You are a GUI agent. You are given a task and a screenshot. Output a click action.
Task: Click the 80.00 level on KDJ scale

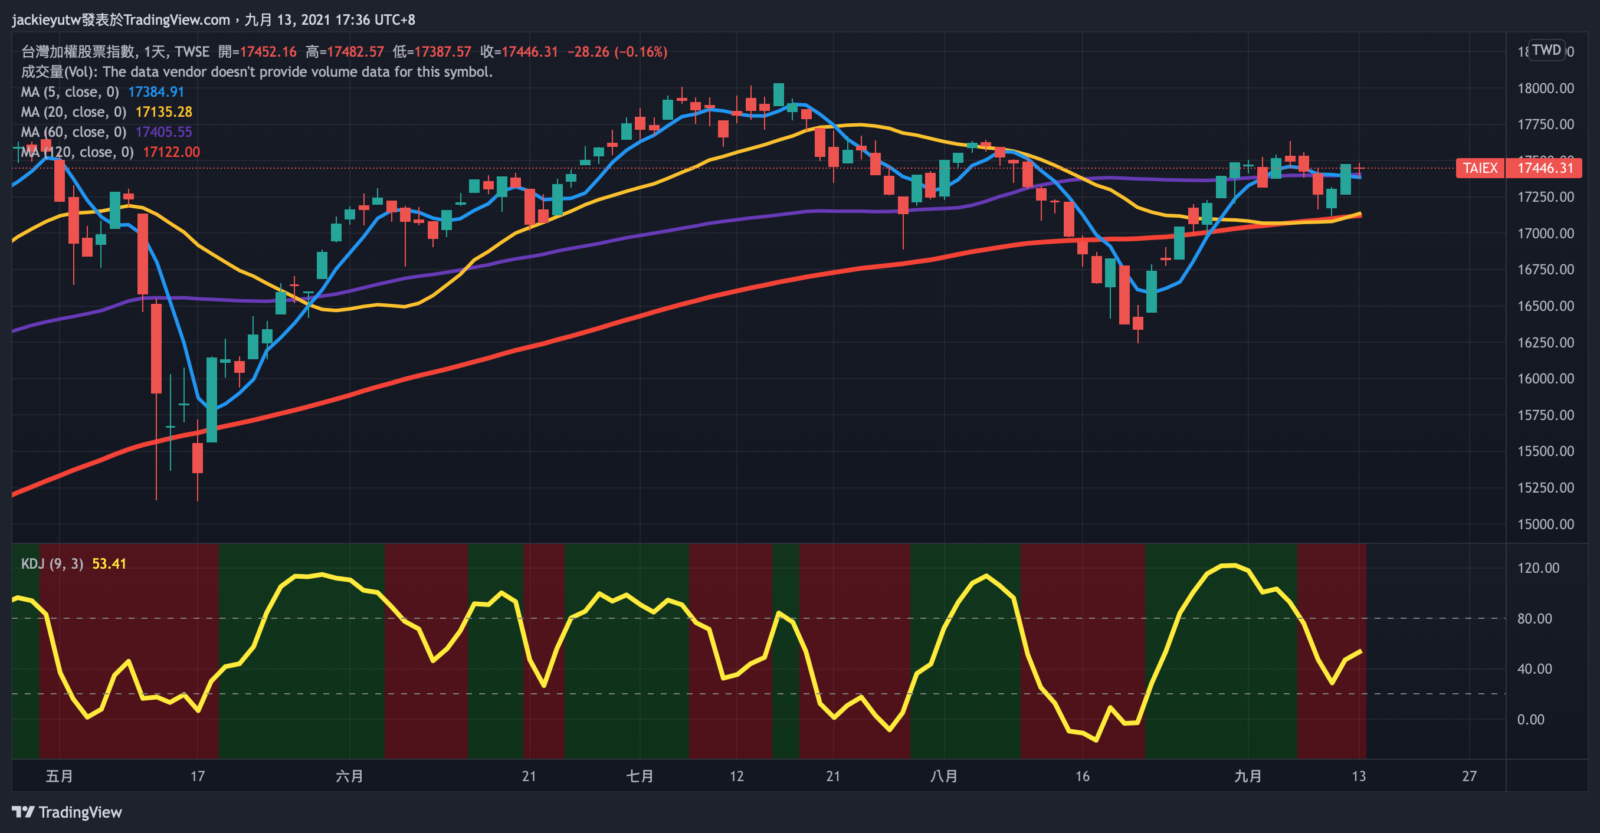(1534, 619)
